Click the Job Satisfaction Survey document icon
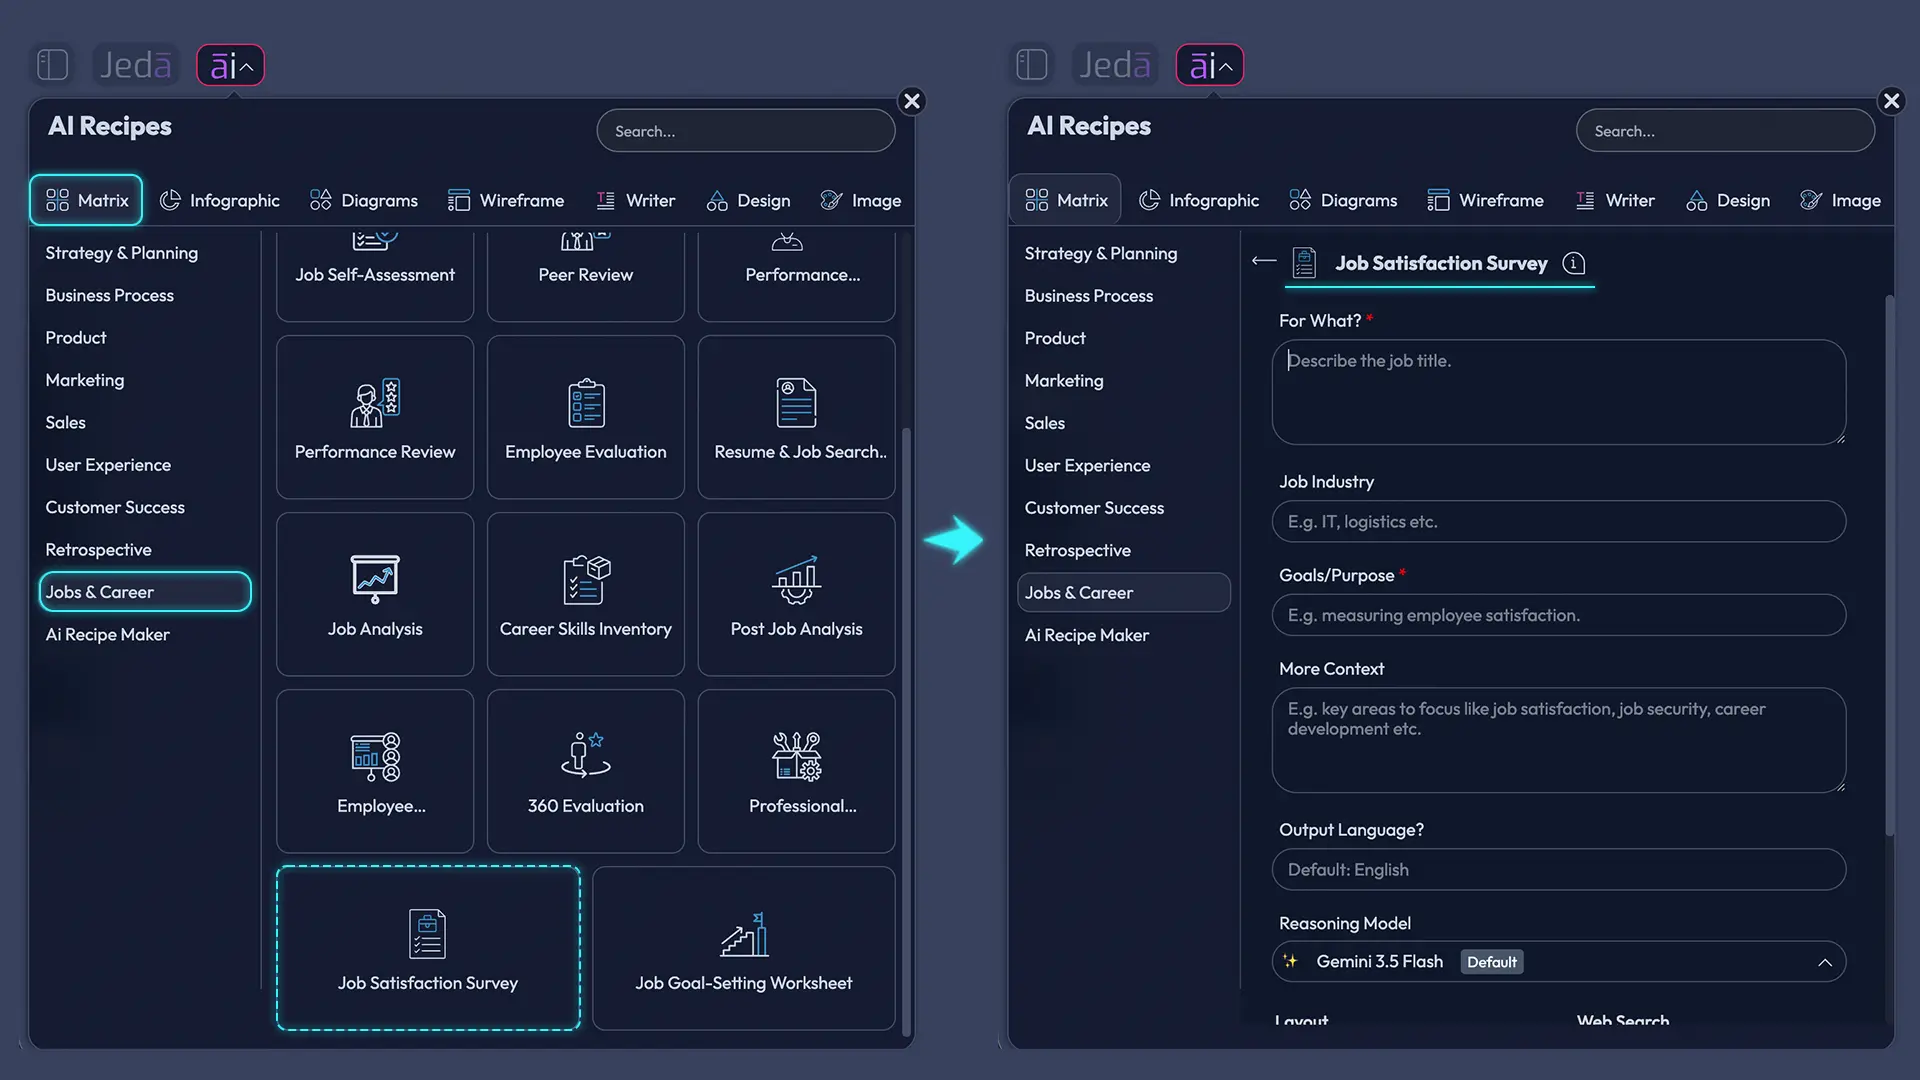The image size is (1920, 1080). pos(1304,263)
